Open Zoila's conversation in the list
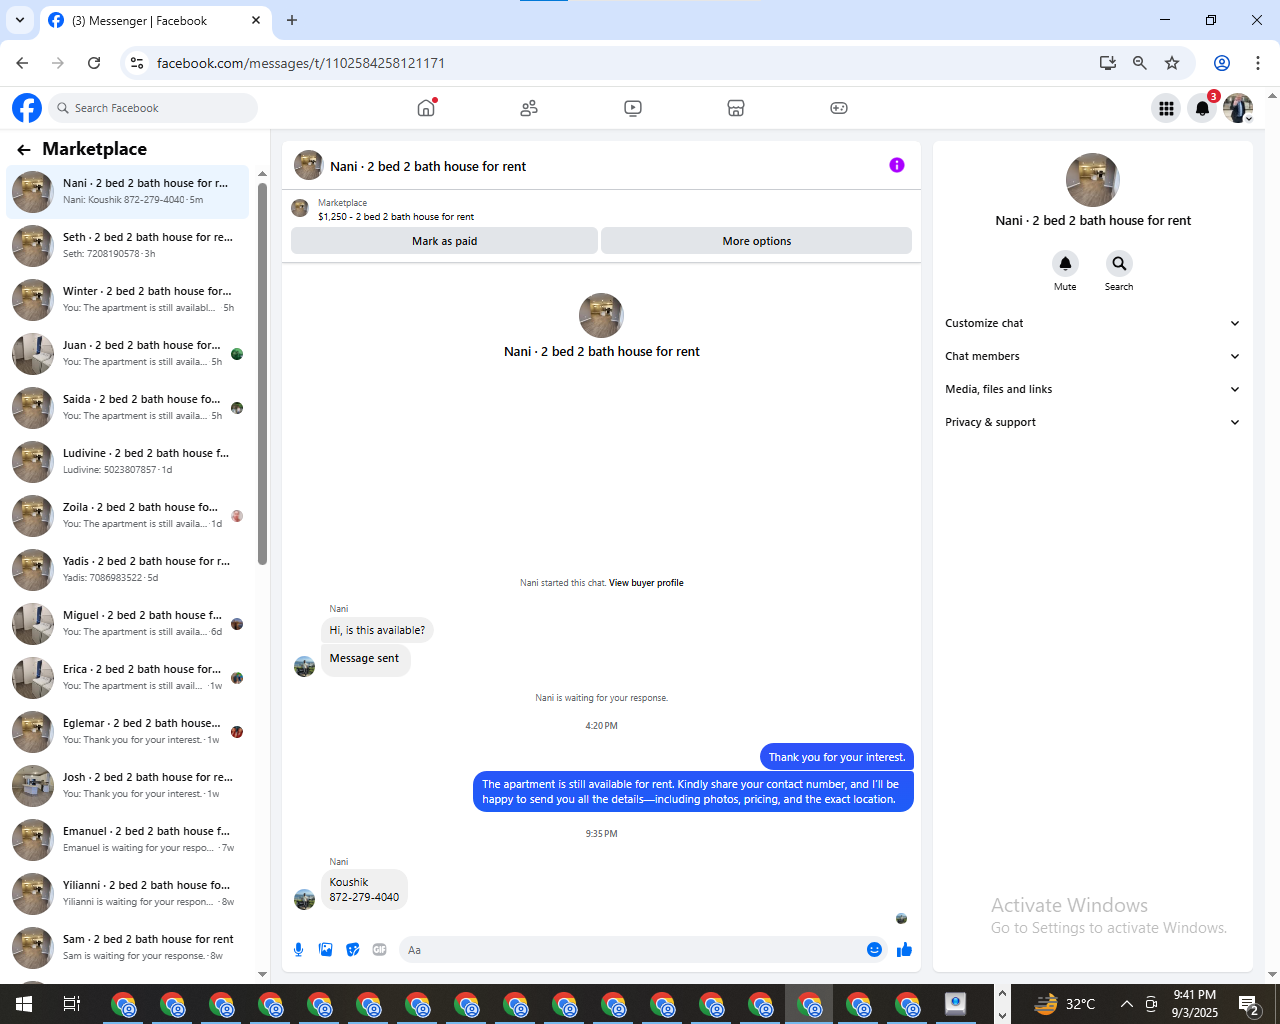This screenshot has height=1024, width=1280. tap(128, 515)
